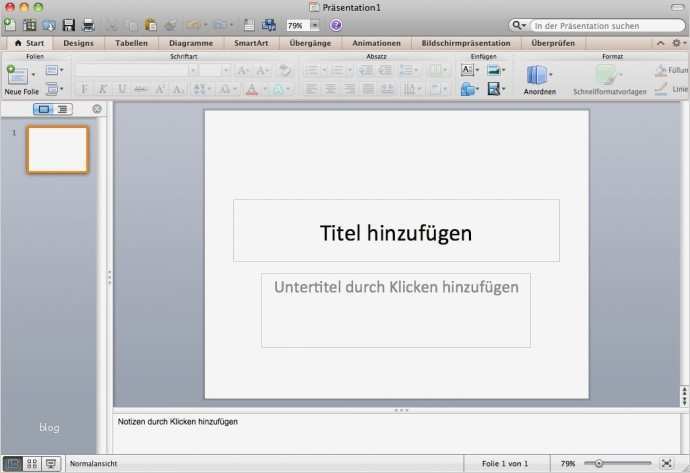Open the font size combo box
Screen dimensions: 690x473
pos(215,70)
